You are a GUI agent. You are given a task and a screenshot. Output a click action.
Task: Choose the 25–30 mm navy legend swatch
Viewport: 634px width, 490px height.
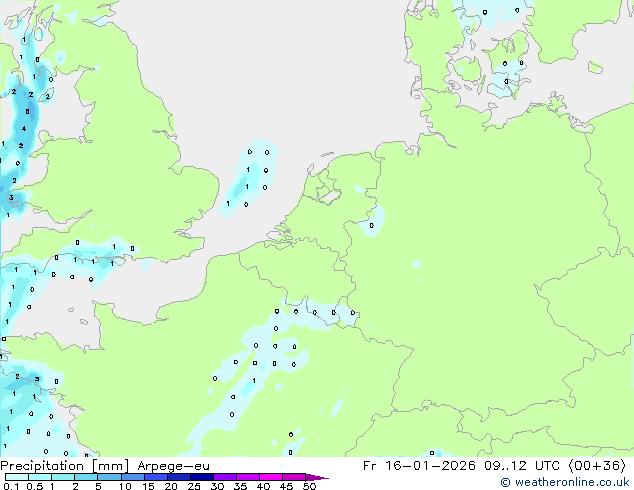click(202, 477)
